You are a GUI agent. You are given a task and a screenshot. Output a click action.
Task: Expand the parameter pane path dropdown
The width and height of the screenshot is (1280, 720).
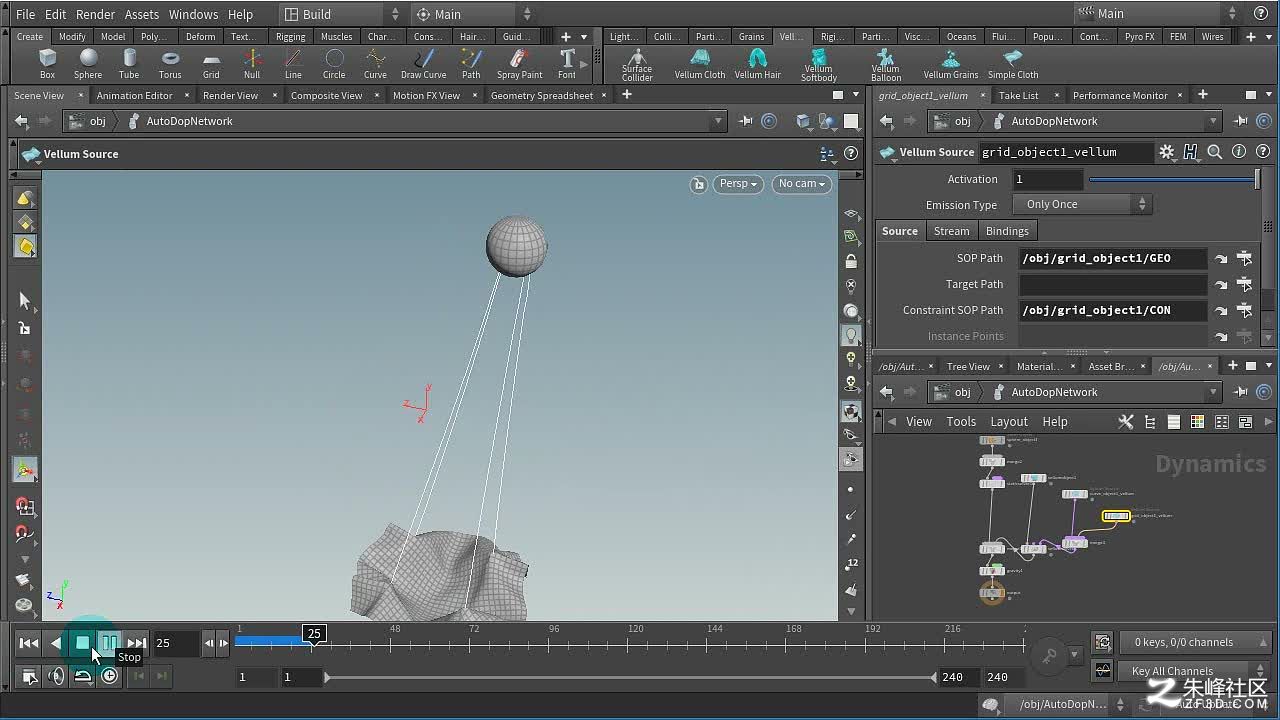[1213, 121]
